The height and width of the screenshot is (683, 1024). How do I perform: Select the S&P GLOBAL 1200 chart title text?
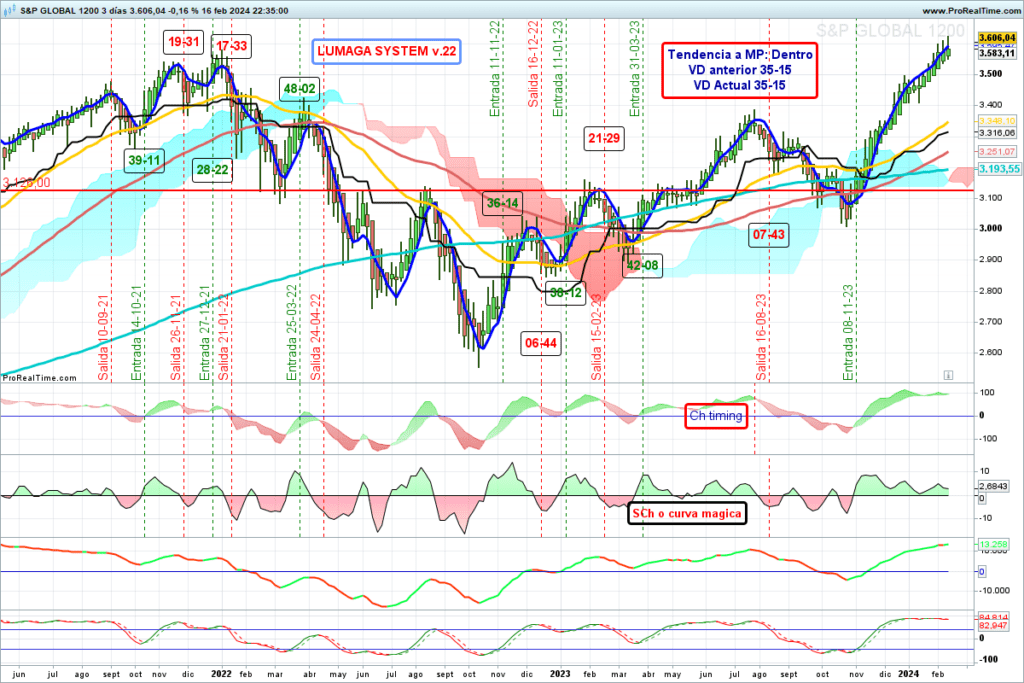(x=59, y=11)
